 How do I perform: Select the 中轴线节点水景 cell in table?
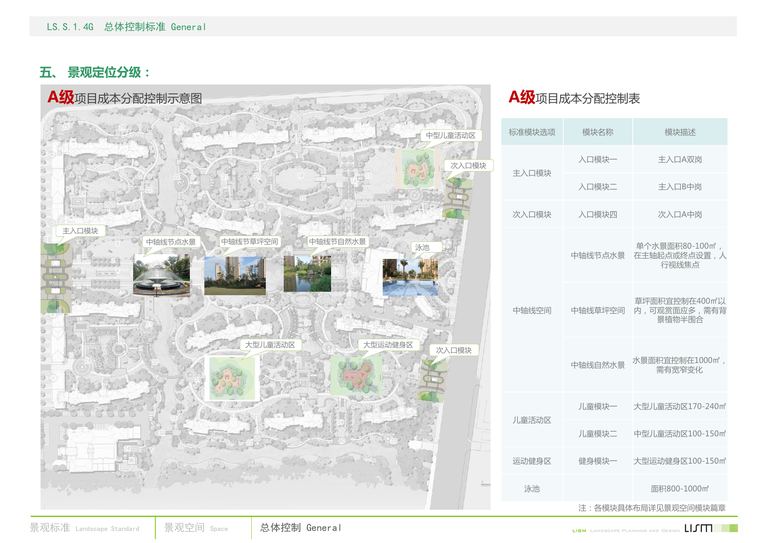coord(598,255)
